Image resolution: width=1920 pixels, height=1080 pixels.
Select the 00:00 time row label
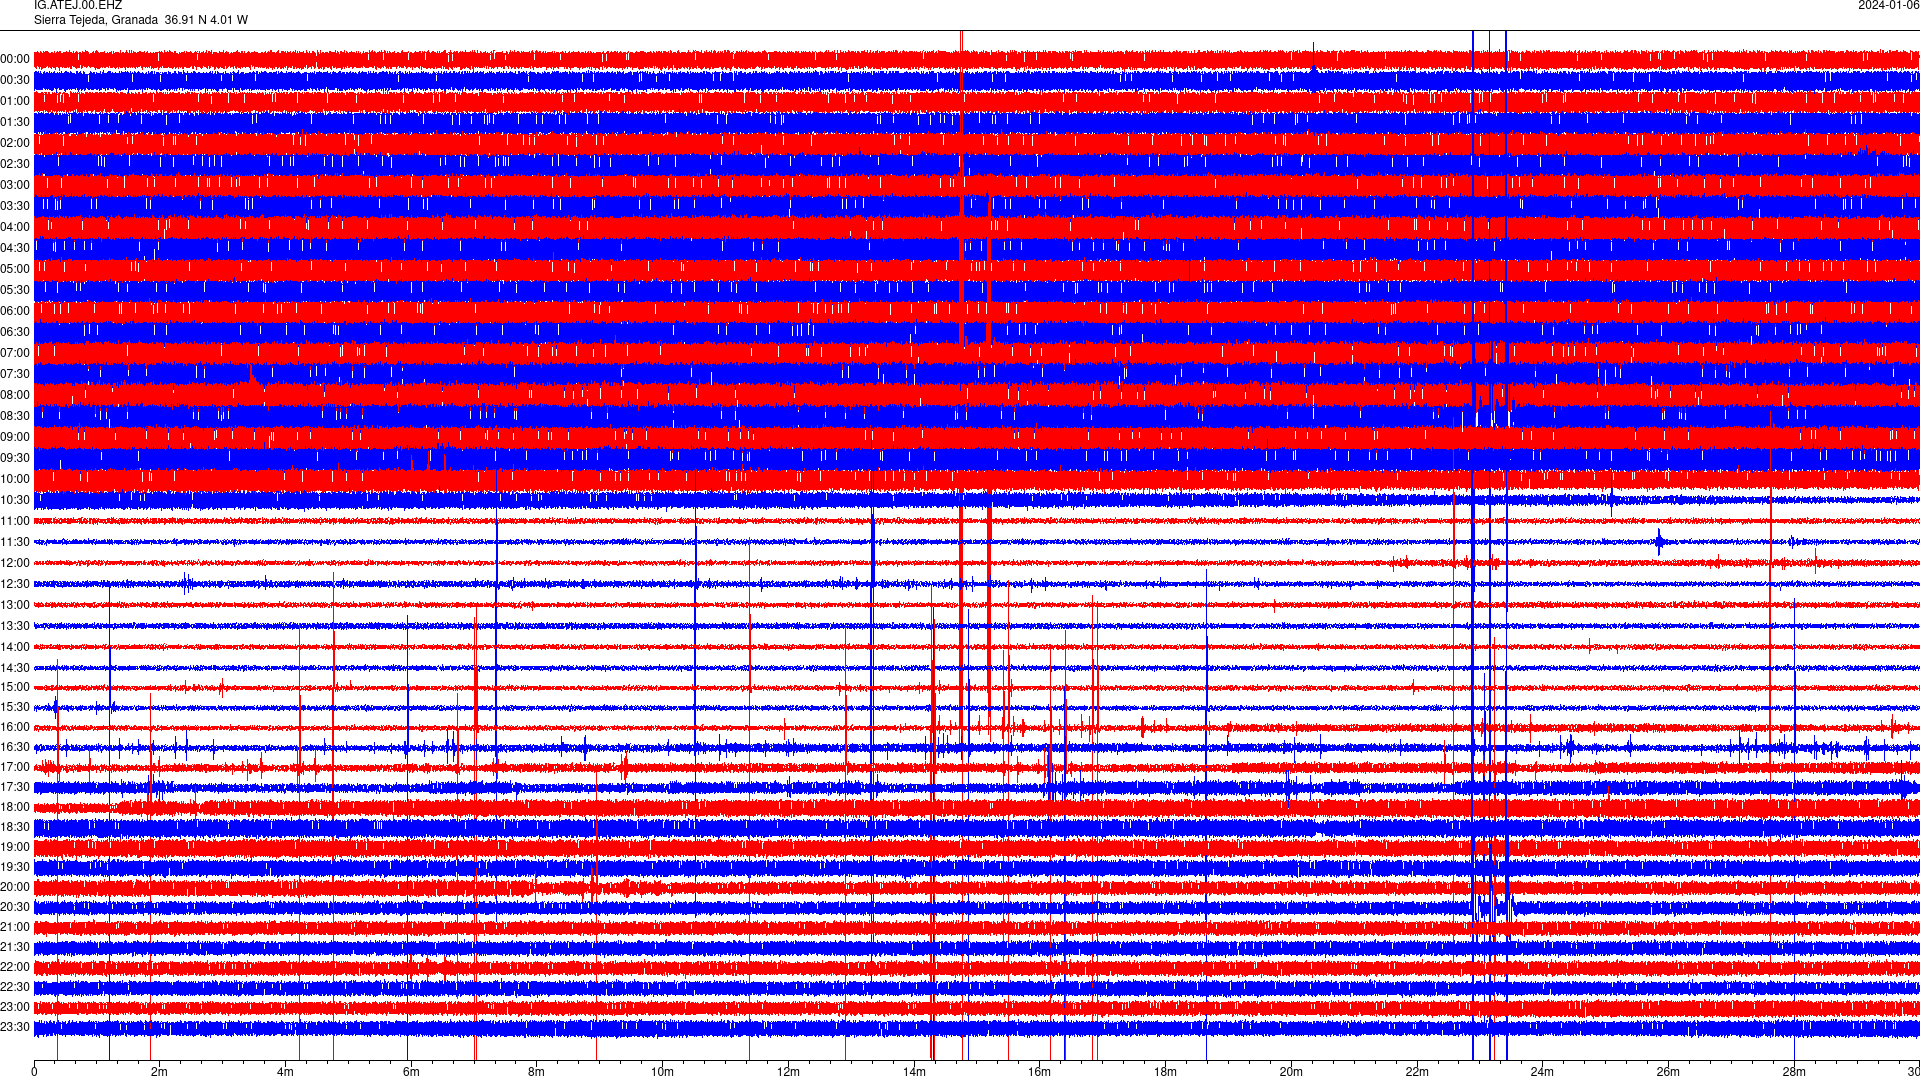pyautogui.click(x=15, y=59)
